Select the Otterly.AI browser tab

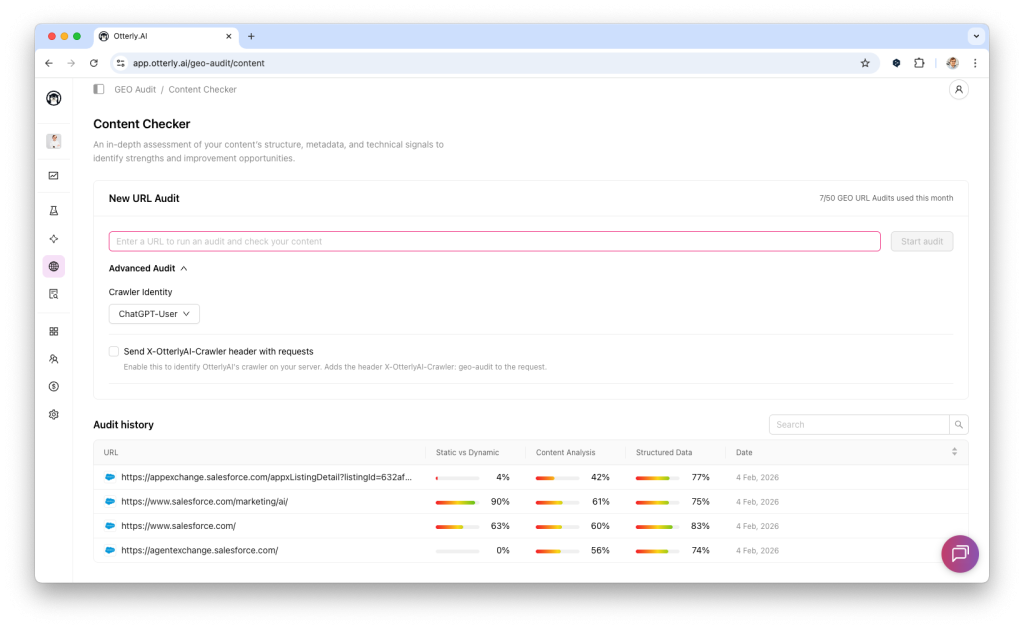tap(166, 37)
